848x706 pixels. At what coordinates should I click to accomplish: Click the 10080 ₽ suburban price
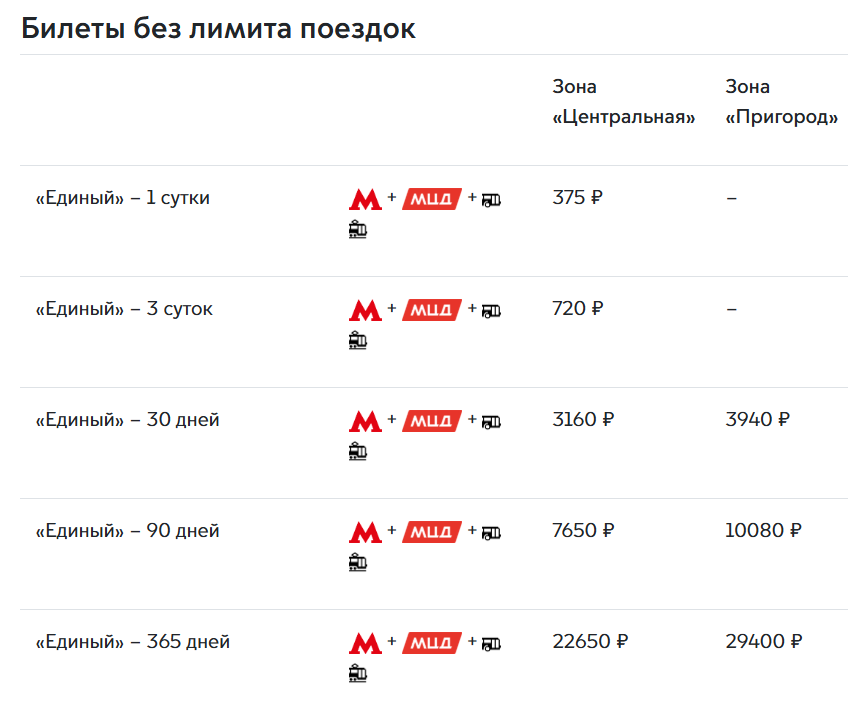pos(763,530)
